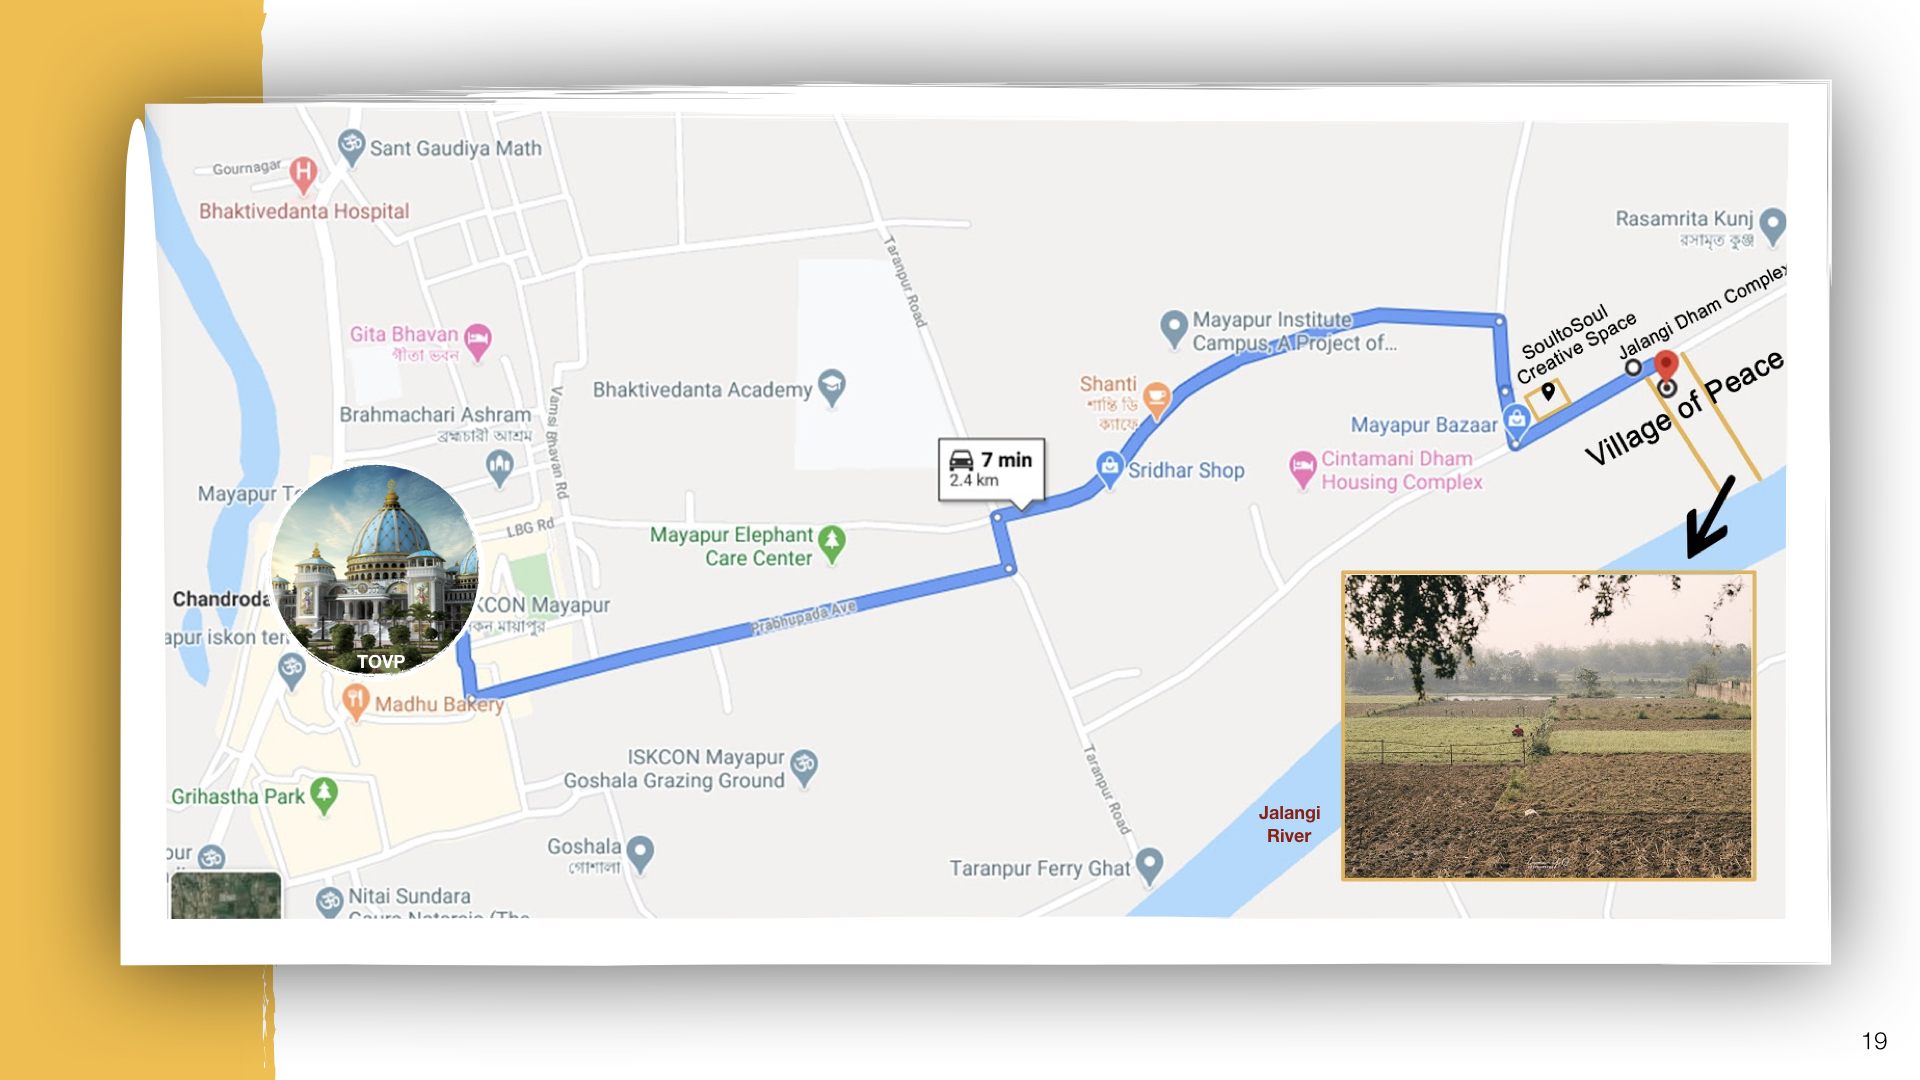Click the Sridhar Shop shopping pin
1920x1080 pixels.
tap(1109, 468)
